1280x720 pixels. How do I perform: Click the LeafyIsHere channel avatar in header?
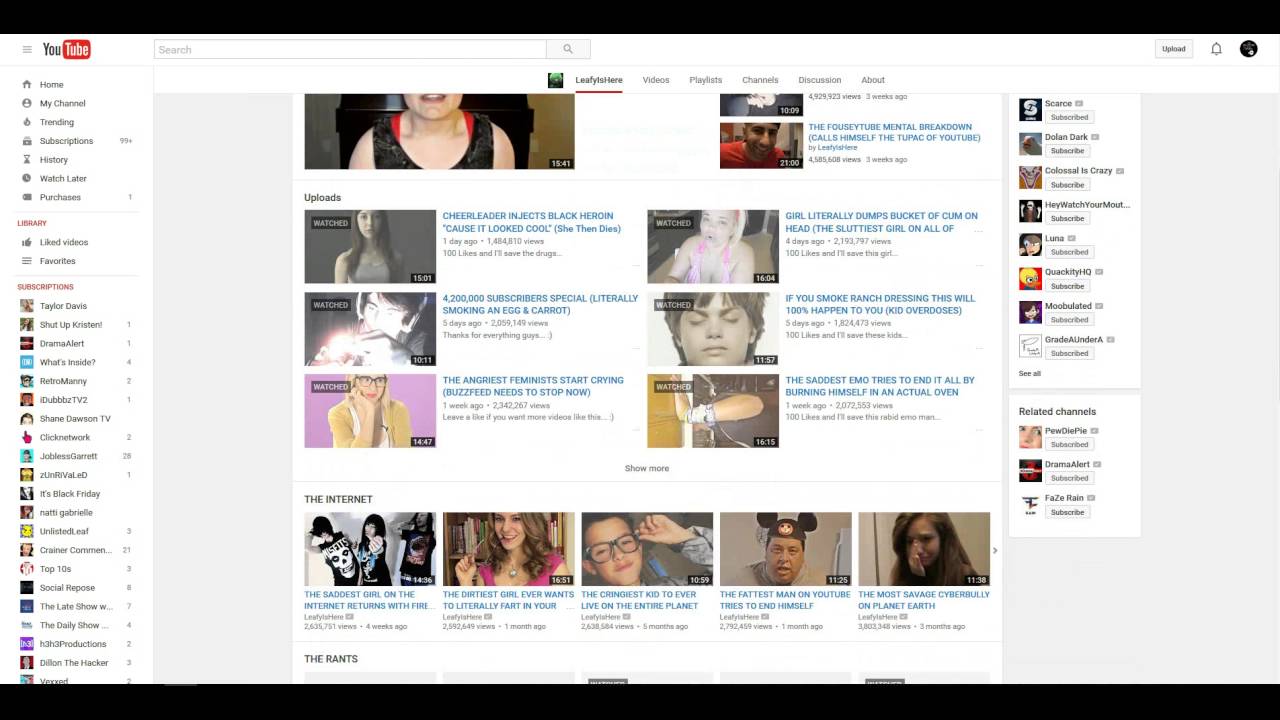click(x=555, y=80)
